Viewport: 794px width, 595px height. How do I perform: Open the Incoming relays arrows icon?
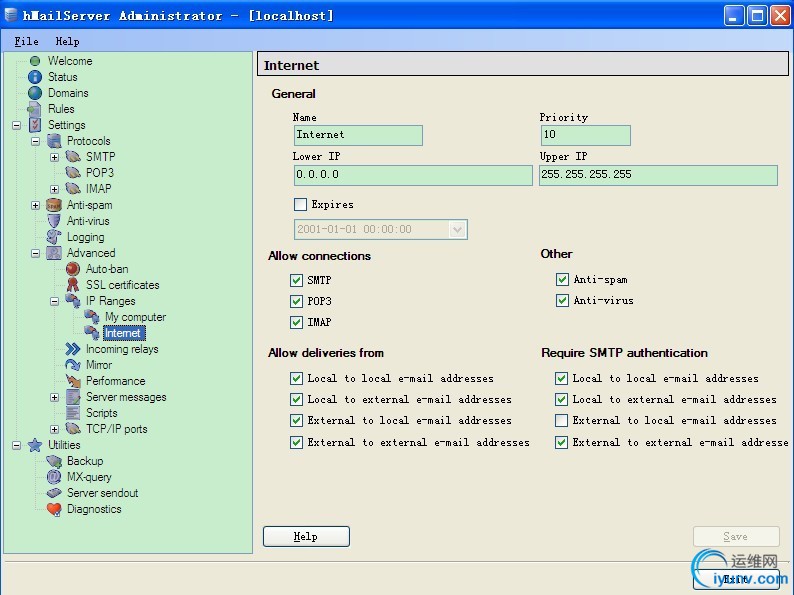(x=73, y=349)
